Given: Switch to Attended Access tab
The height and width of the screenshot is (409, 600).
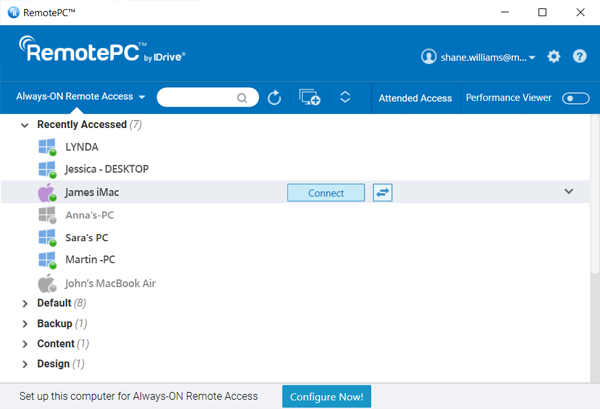Looking at the screenshot, I should (415, 98).
